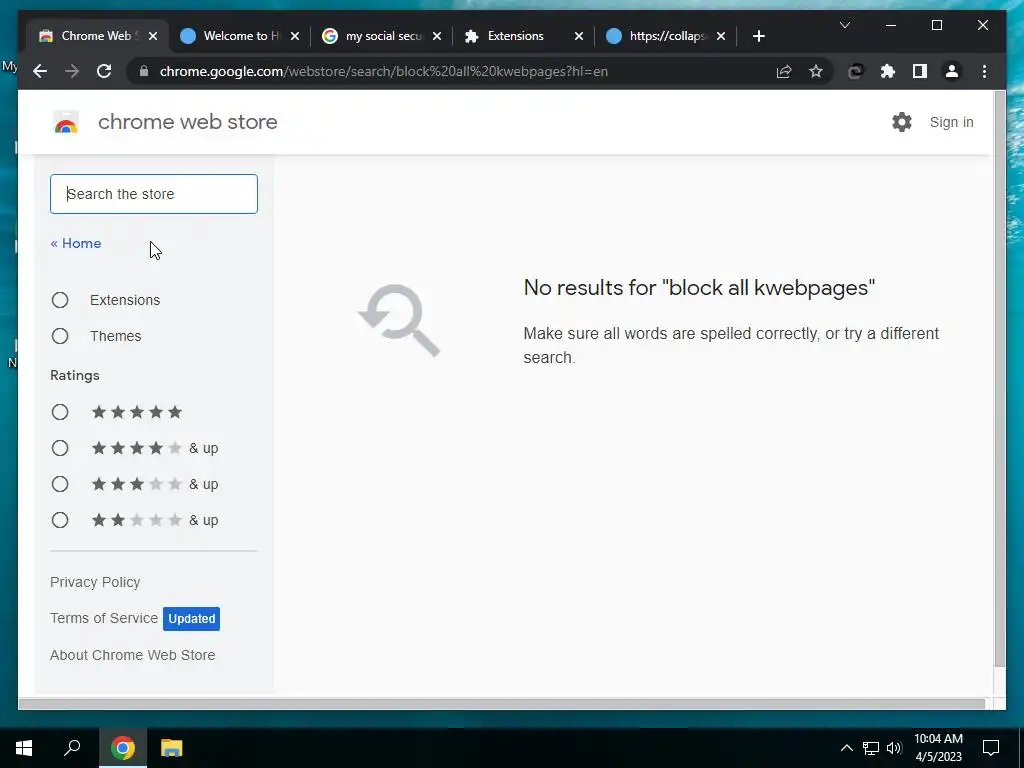Click the Search the store field
Viewport: 1024px width, 768px height.
(153, 194)
